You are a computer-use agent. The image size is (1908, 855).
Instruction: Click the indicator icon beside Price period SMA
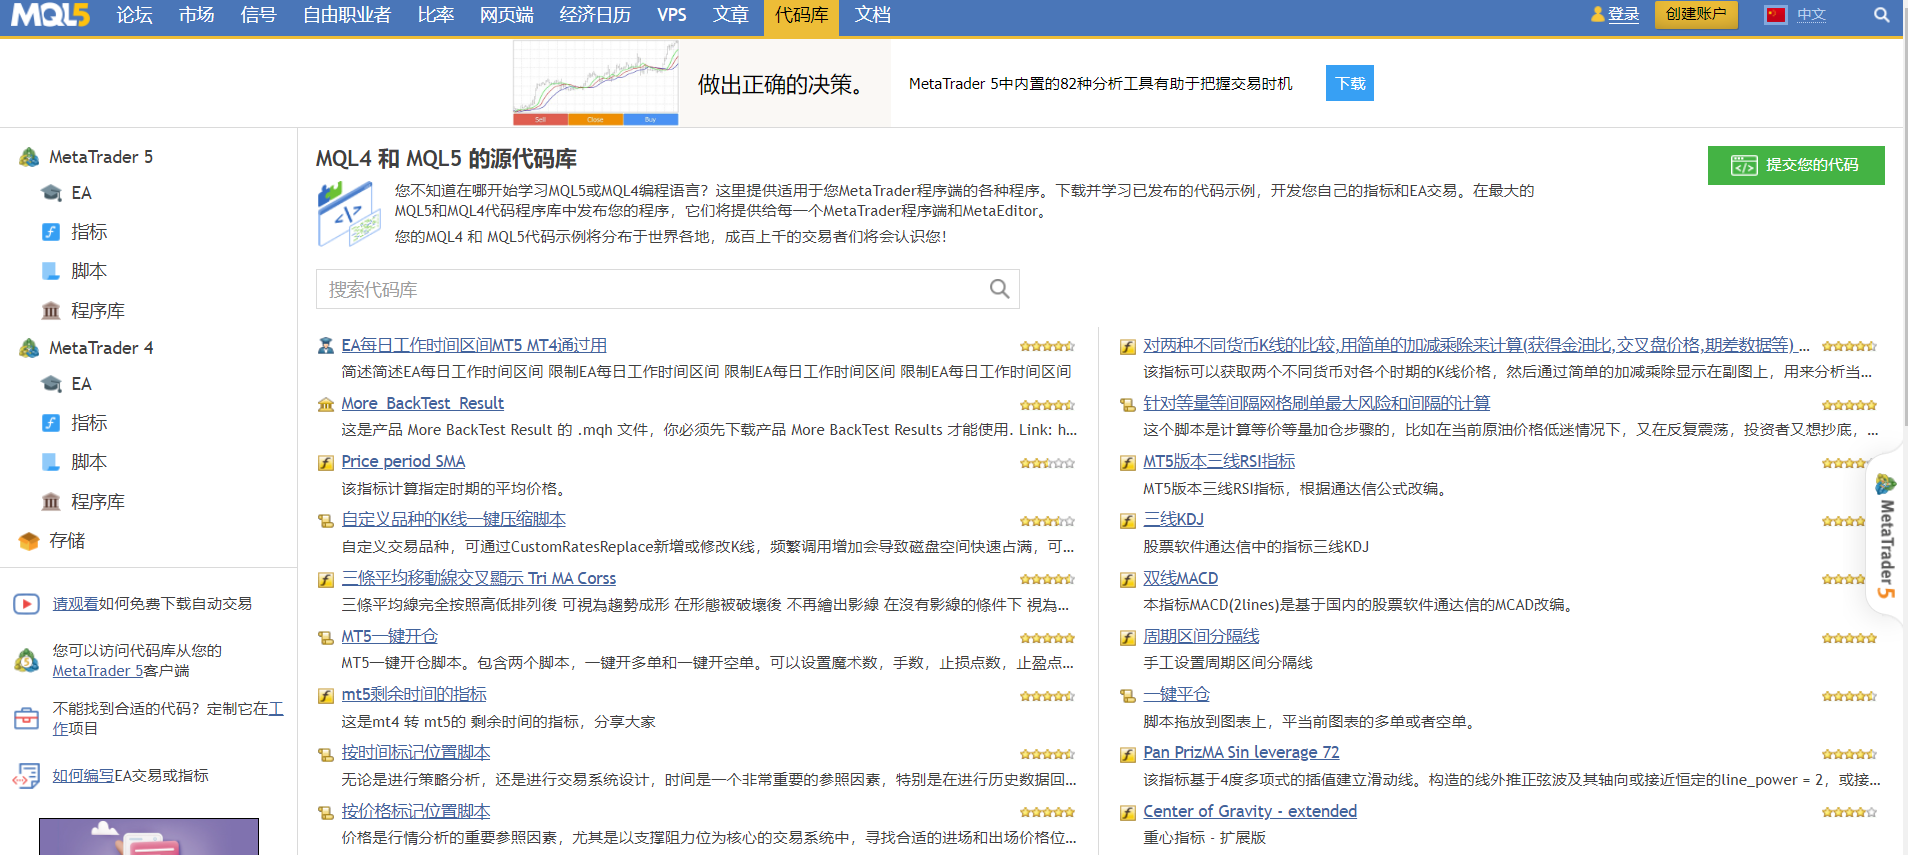click(326, 462)
